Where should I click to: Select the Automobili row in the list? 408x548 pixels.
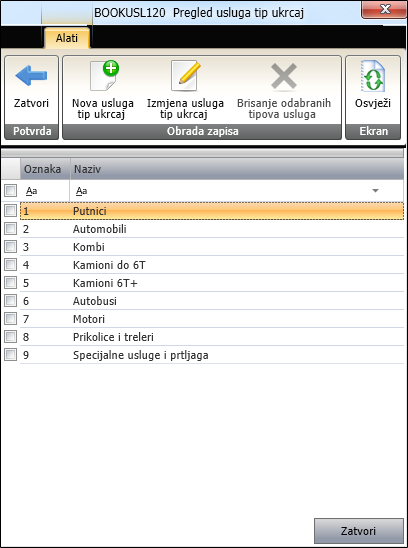click(x=212, y=229)
